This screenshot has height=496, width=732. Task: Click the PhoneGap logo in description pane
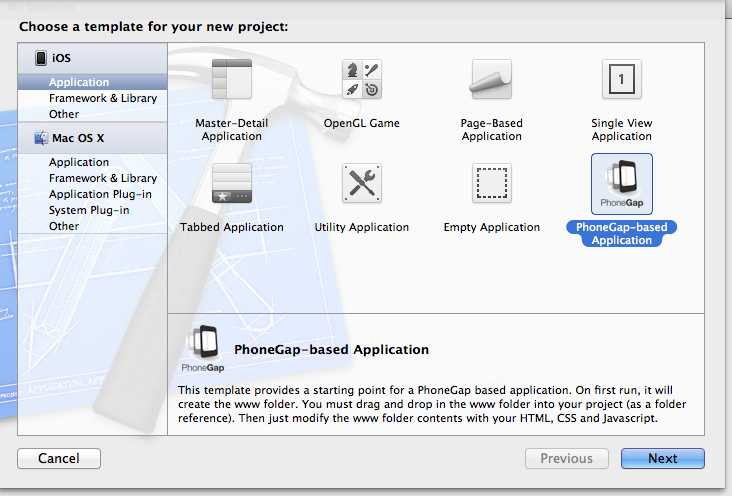203,348
